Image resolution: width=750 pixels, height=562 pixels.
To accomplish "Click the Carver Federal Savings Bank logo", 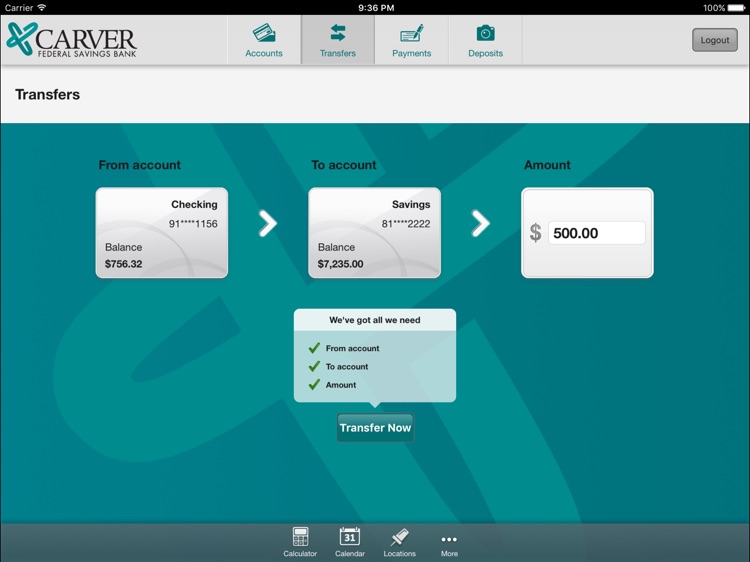I will (x=72, y=40).
